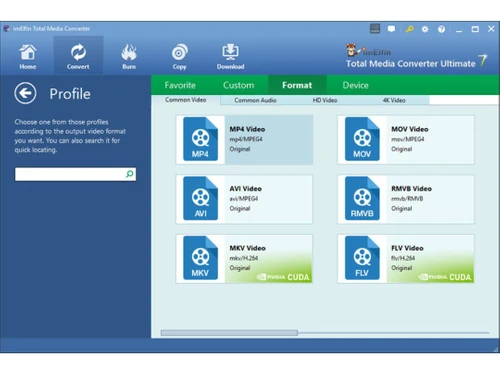Go to the Home section

(28, 56)
